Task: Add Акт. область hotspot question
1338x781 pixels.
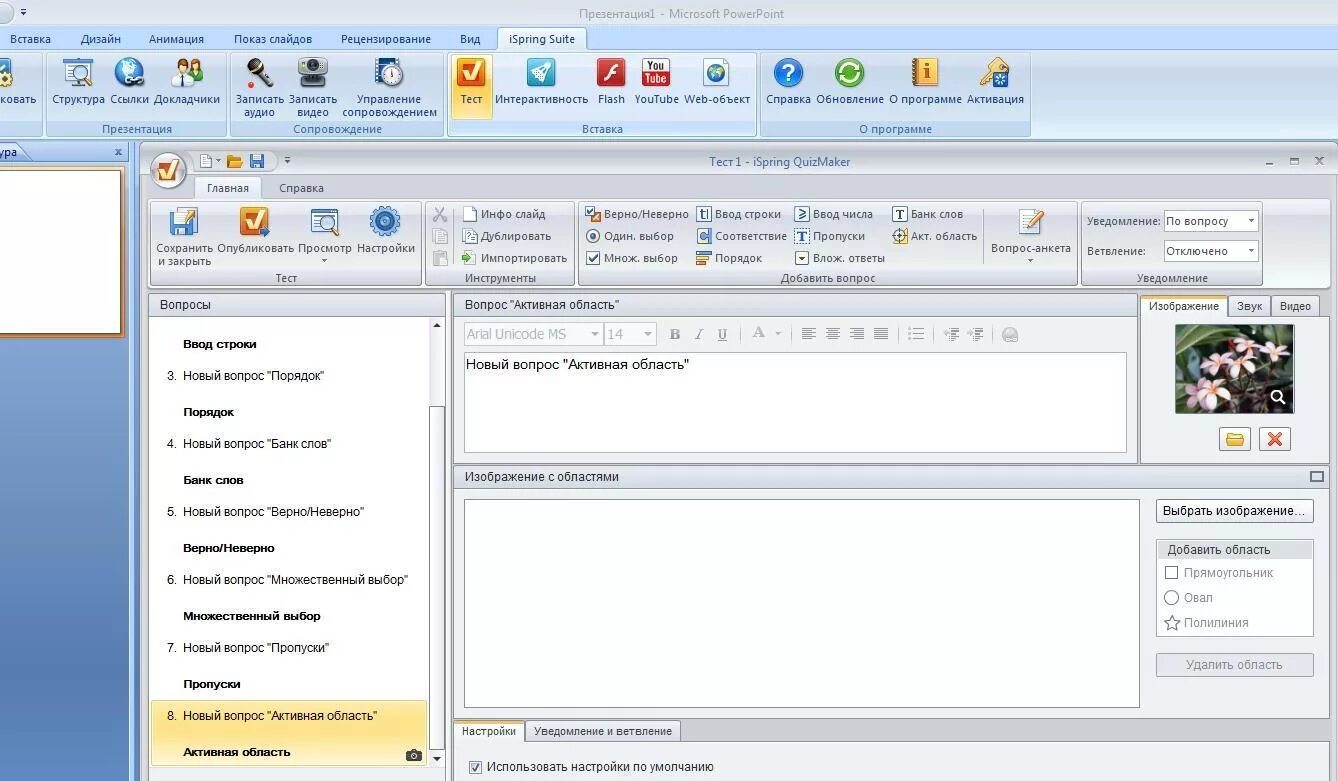Action: coord(934,236)
